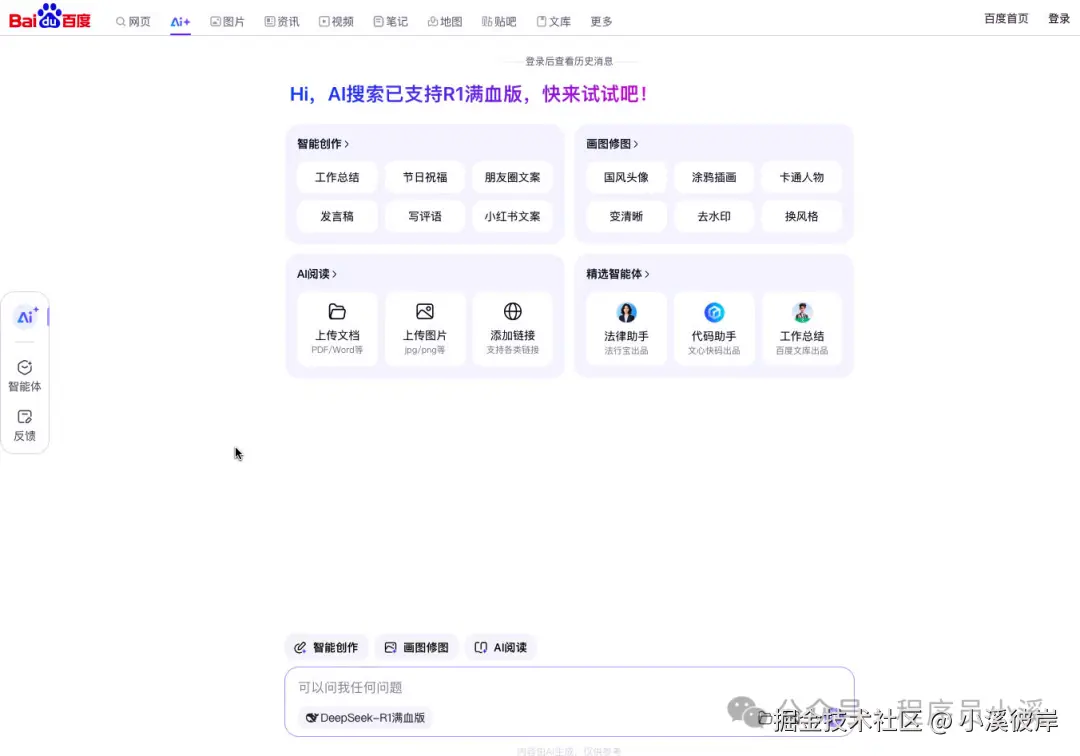Image resolution: width=1080 pixels, height=756 pixels.
Task: Open the 上传文档 document upload option
Action: pyautogui.click(x=337, y=329)
